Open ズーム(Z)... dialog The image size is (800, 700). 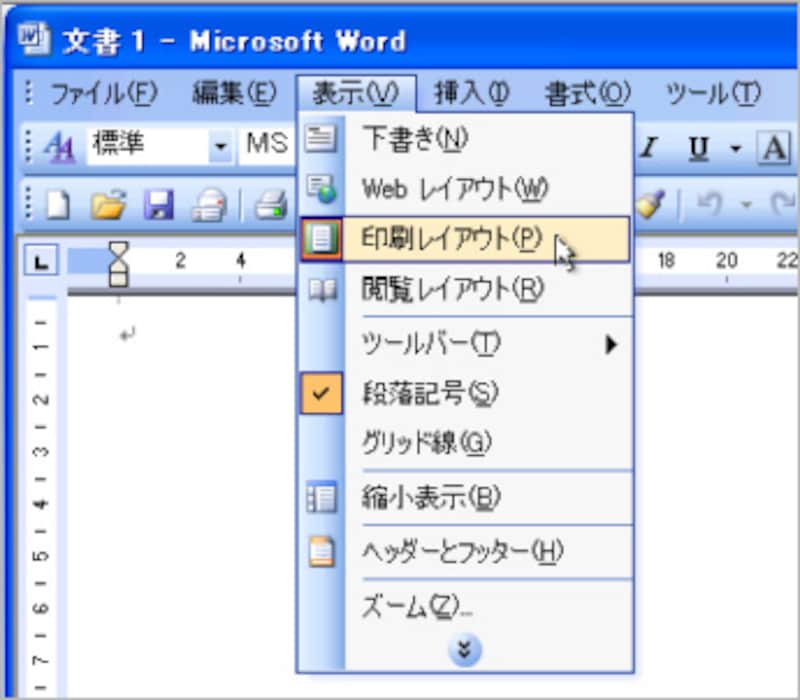pyautogui.click(x=465, y=607)
